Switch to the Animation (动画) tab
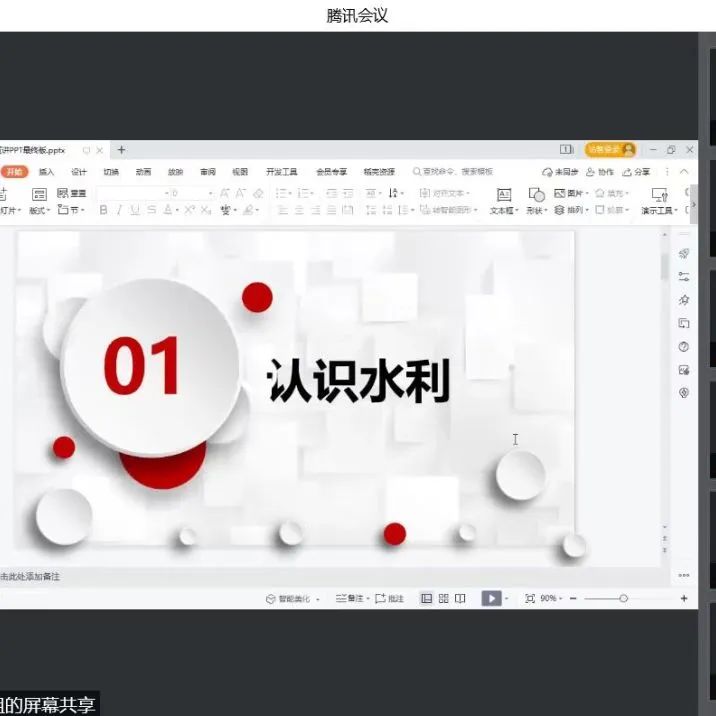 143,172
